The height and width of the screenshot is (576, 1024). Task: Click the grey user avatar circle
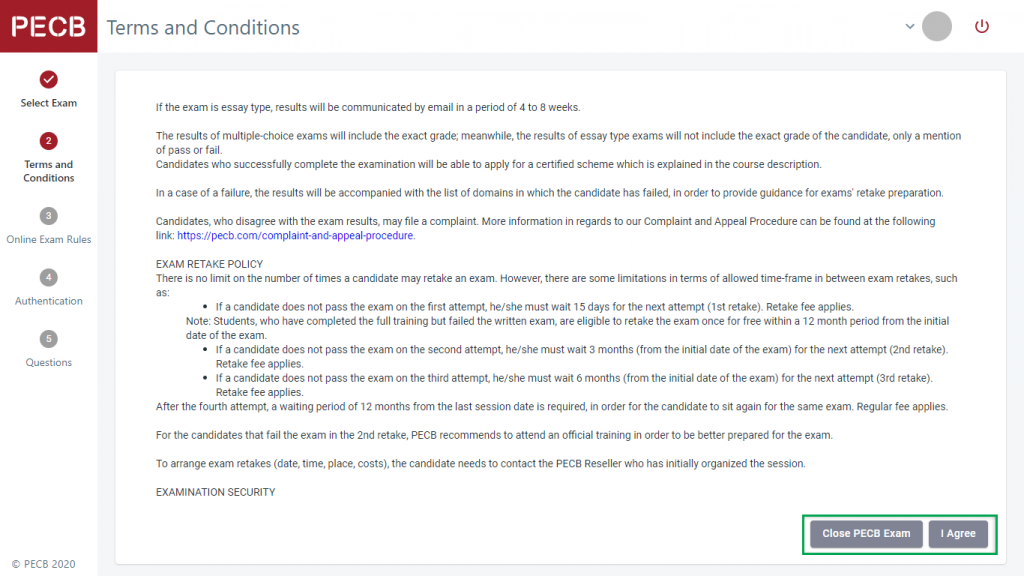click(937, 27)
